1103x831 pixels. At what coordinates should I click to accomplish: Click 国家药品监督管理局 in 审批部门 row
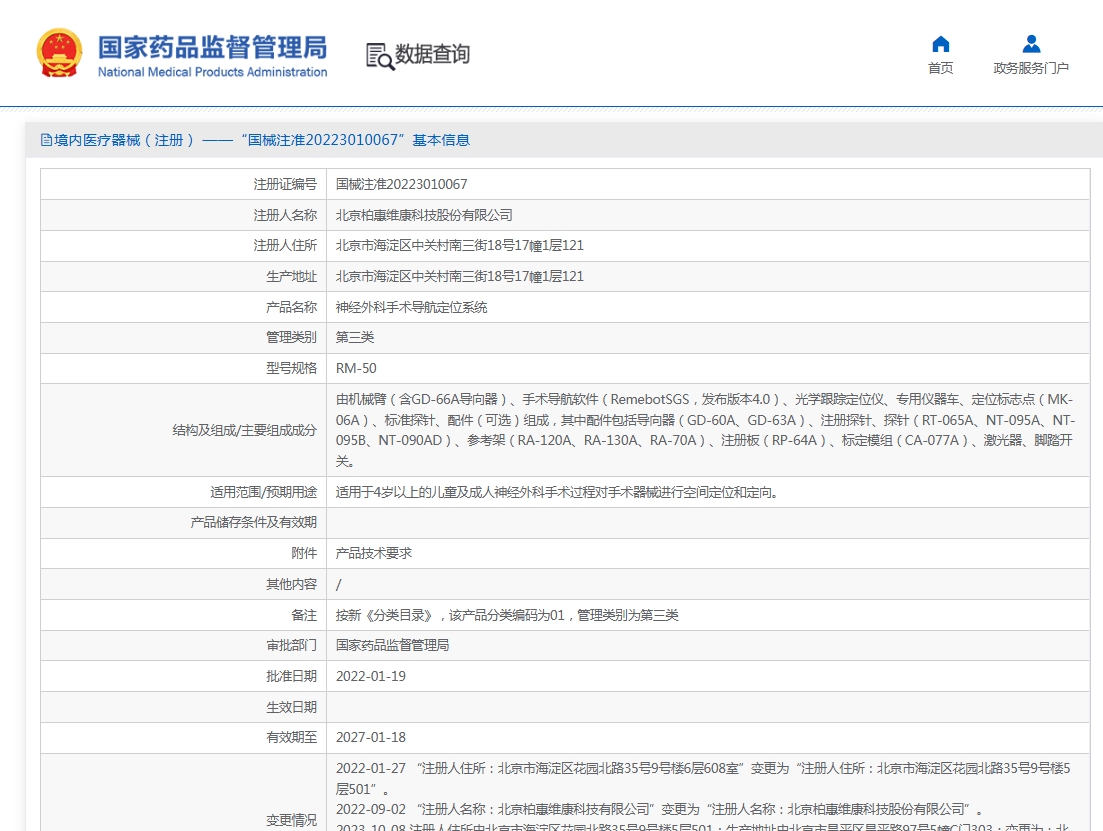click(x=393, y=645)
